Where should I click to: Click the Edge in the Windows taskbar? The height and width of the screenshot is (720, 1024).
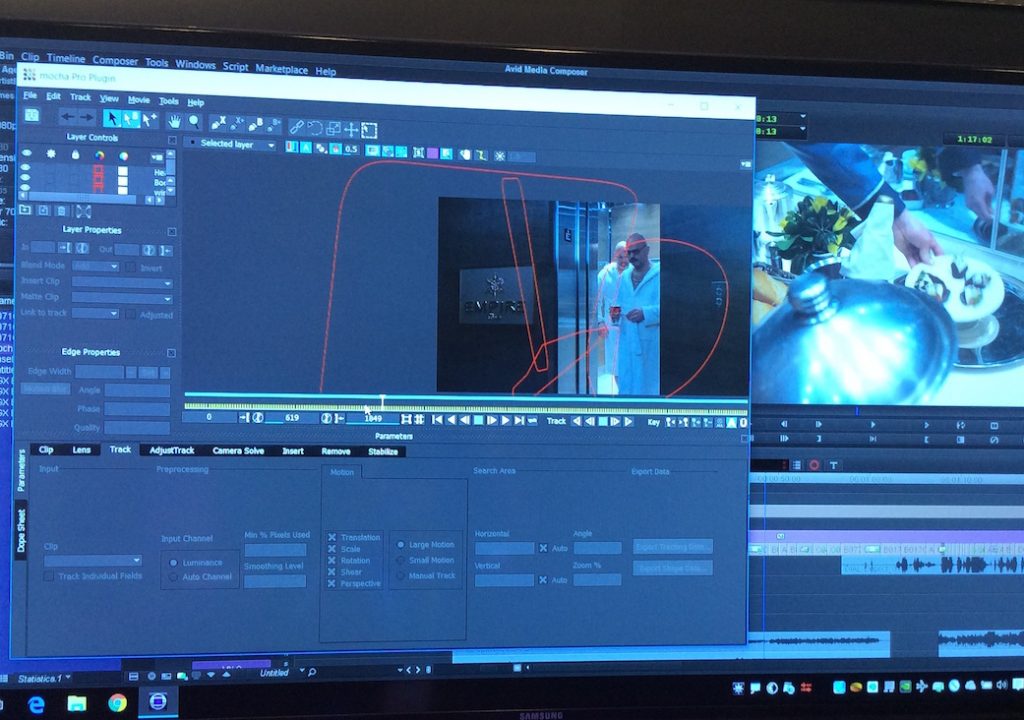[37, 704]
